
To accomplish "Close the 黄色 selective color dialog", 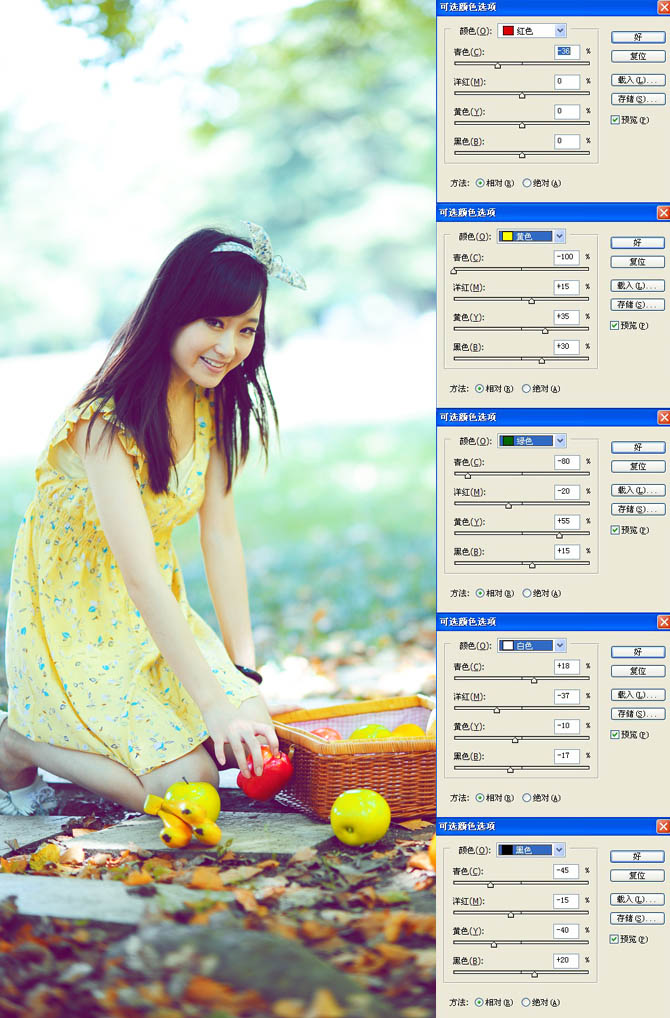I will (663, 212).
